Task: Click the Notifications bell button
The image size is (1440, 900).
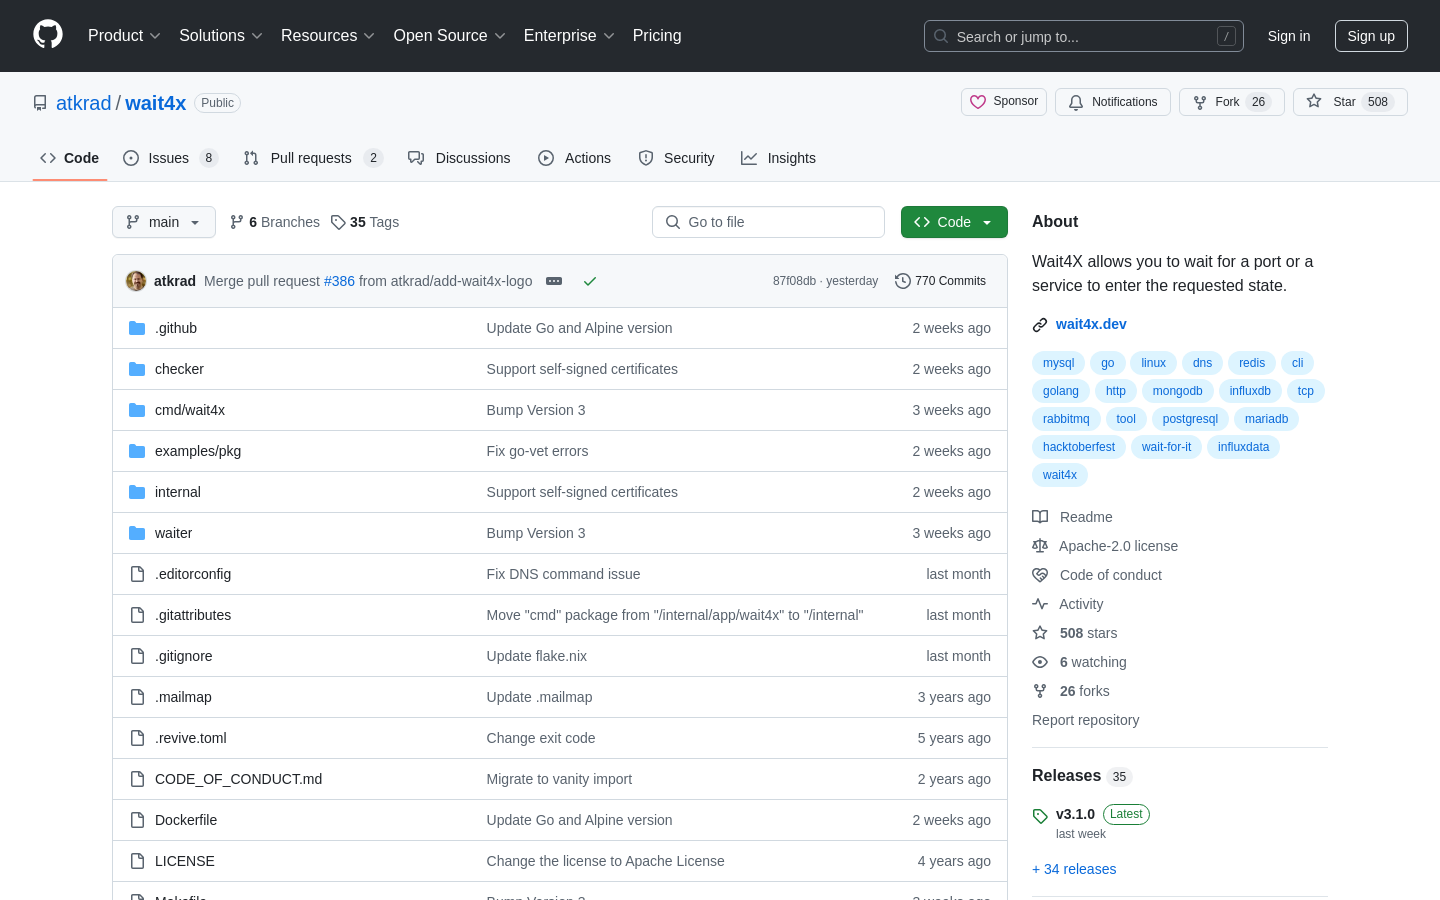Action: pyautogui.click(x=1112, y=102)
